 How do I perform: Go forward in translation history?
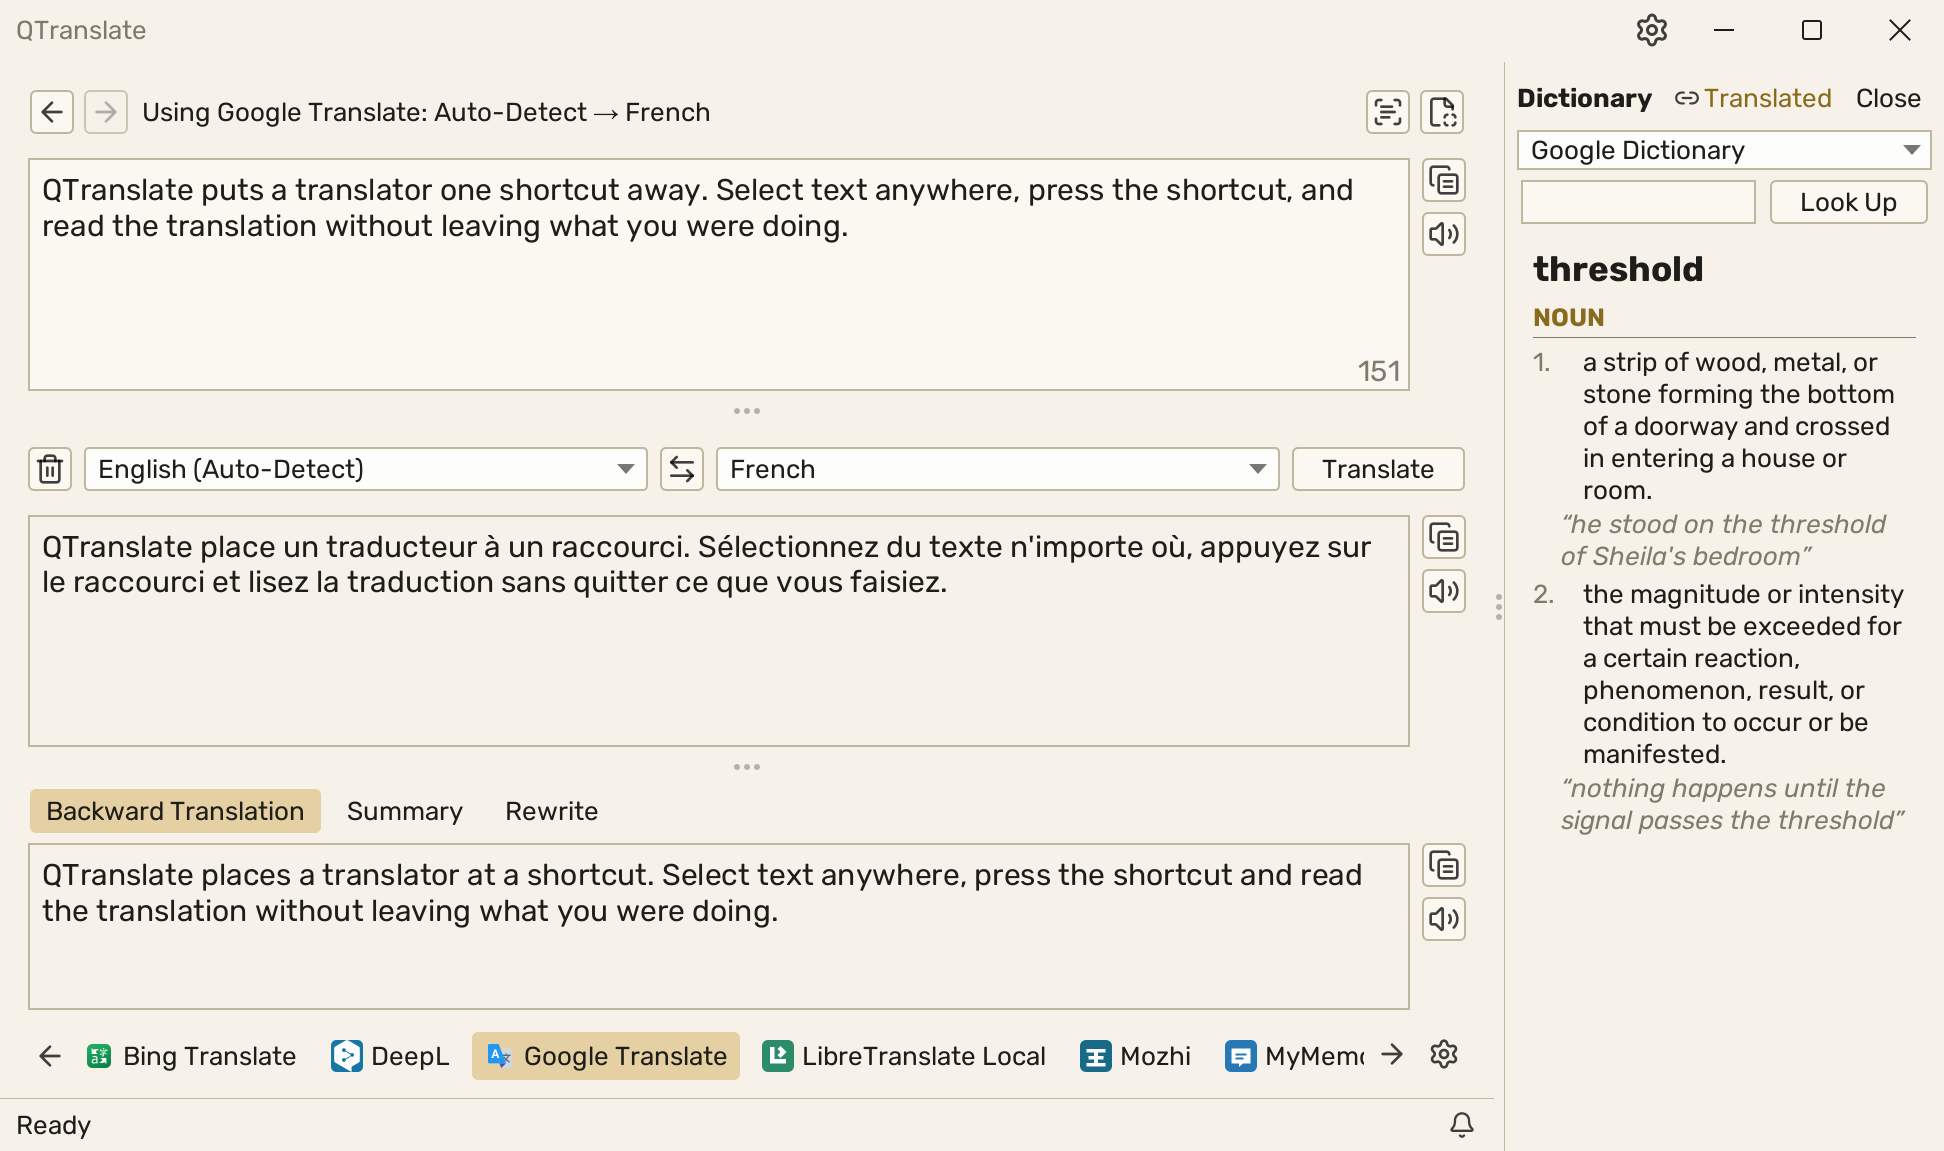coord(106,112)
